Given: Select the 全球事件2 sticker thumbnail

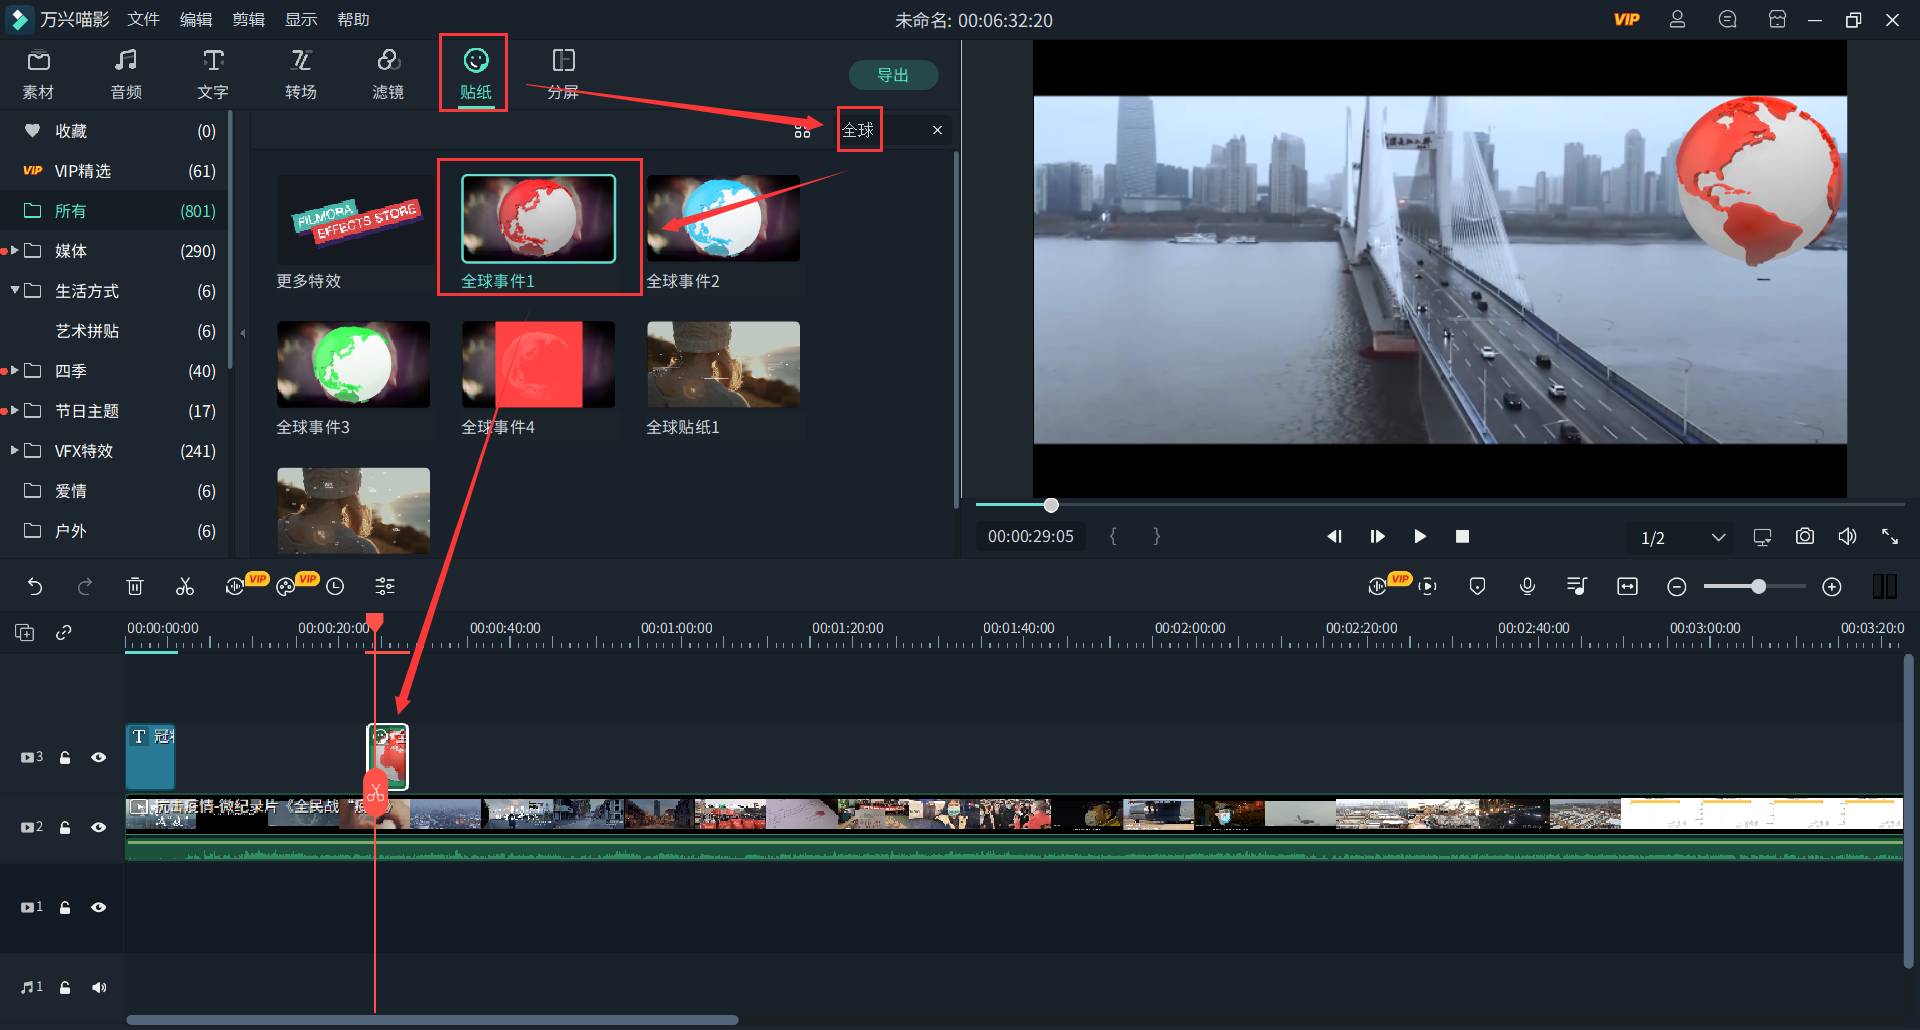Looking at the screenshot, I should coord(723,219).
